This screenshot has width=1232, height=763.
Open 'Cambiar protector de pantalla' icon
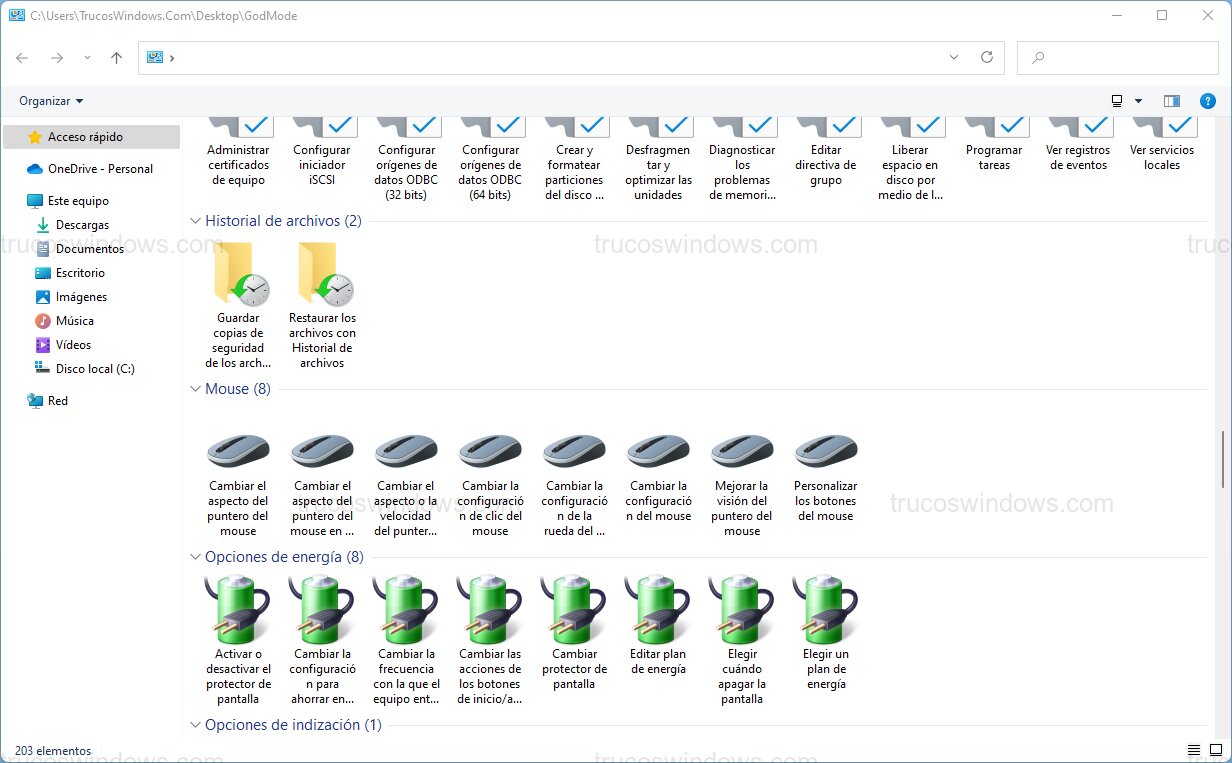[x=573, y=610]
